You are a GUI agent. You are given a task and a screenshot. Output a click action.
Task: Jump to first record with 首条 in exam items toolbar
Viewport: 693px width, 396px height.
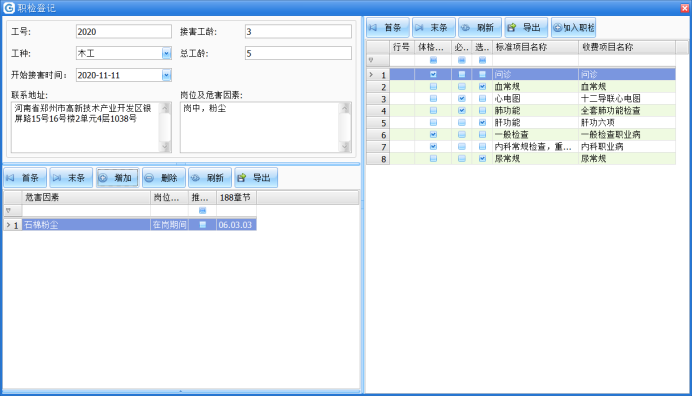(x=388, y=28)
